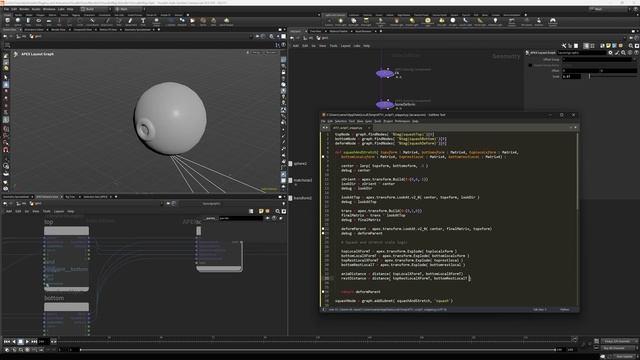The image size is (640, 360).
Task: Click the play forward button
Action: (27, 341)
